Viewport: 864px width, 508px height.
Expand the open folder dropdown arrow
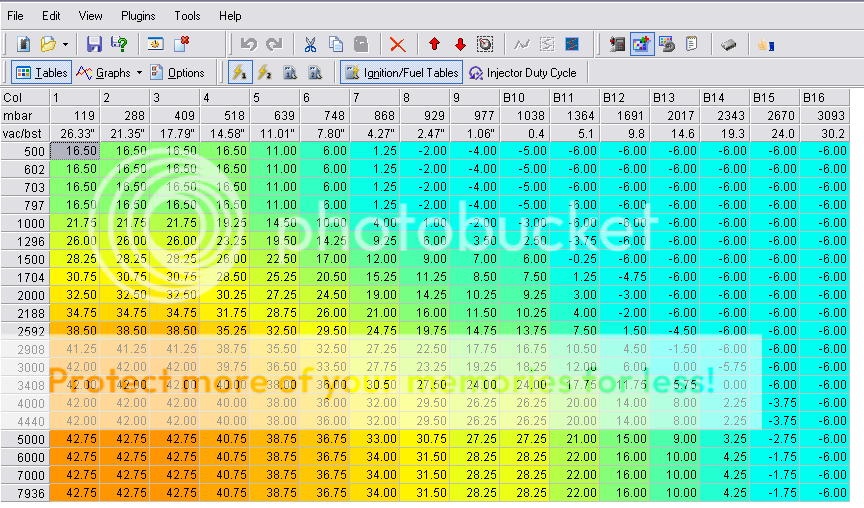tap(65, 44)
